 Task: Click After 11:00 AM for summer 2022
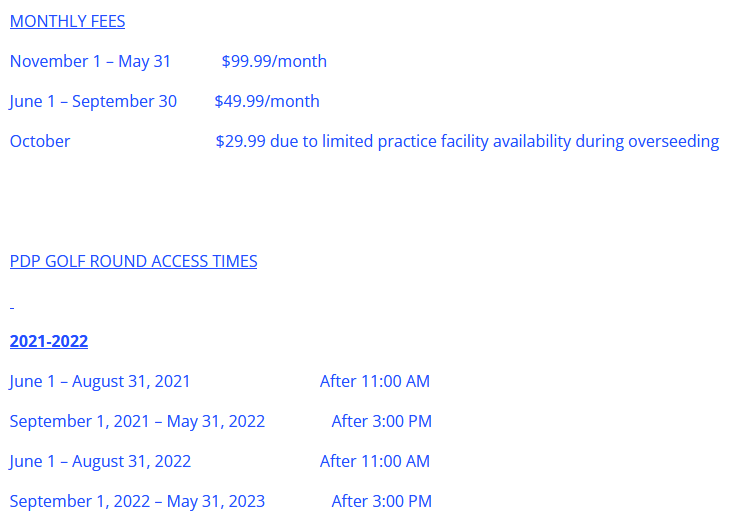pos(375,461)
